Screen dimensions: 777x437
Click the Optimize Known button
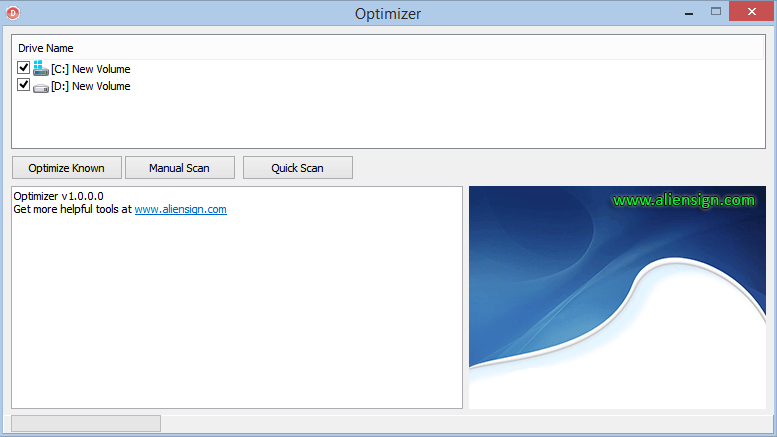tap(67, 168)
